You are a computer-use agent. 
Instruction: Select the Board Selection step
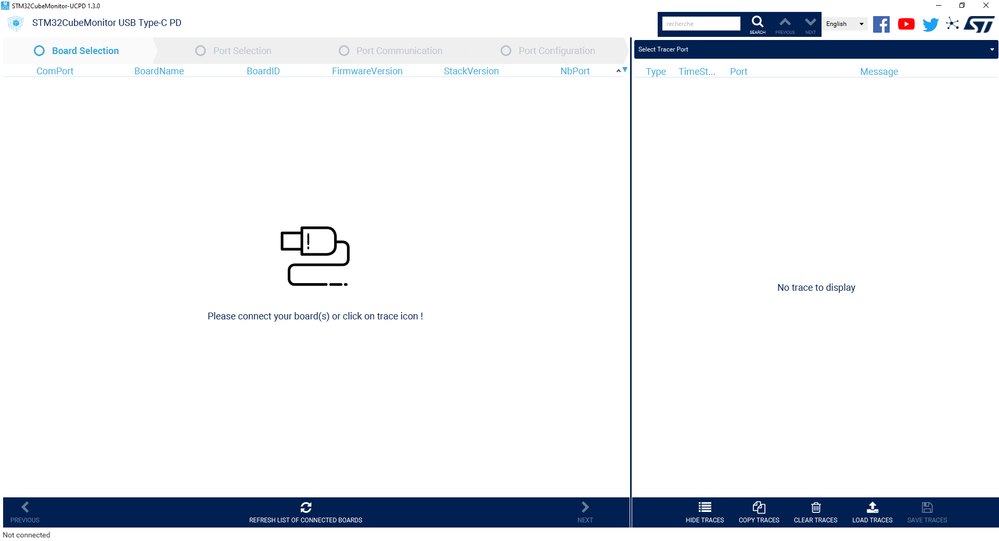tap(76, 51)
